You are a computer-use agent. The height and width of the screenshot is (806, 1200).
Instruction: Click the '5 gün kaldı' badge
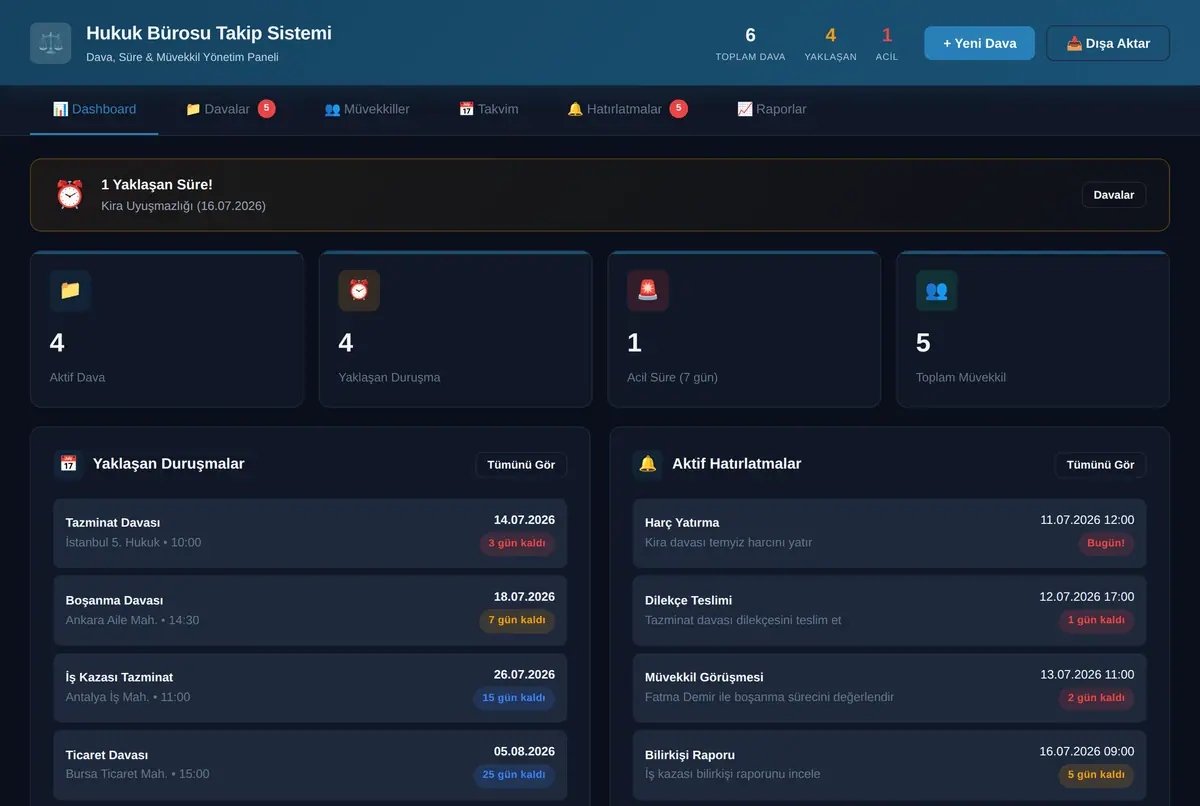1097,775
